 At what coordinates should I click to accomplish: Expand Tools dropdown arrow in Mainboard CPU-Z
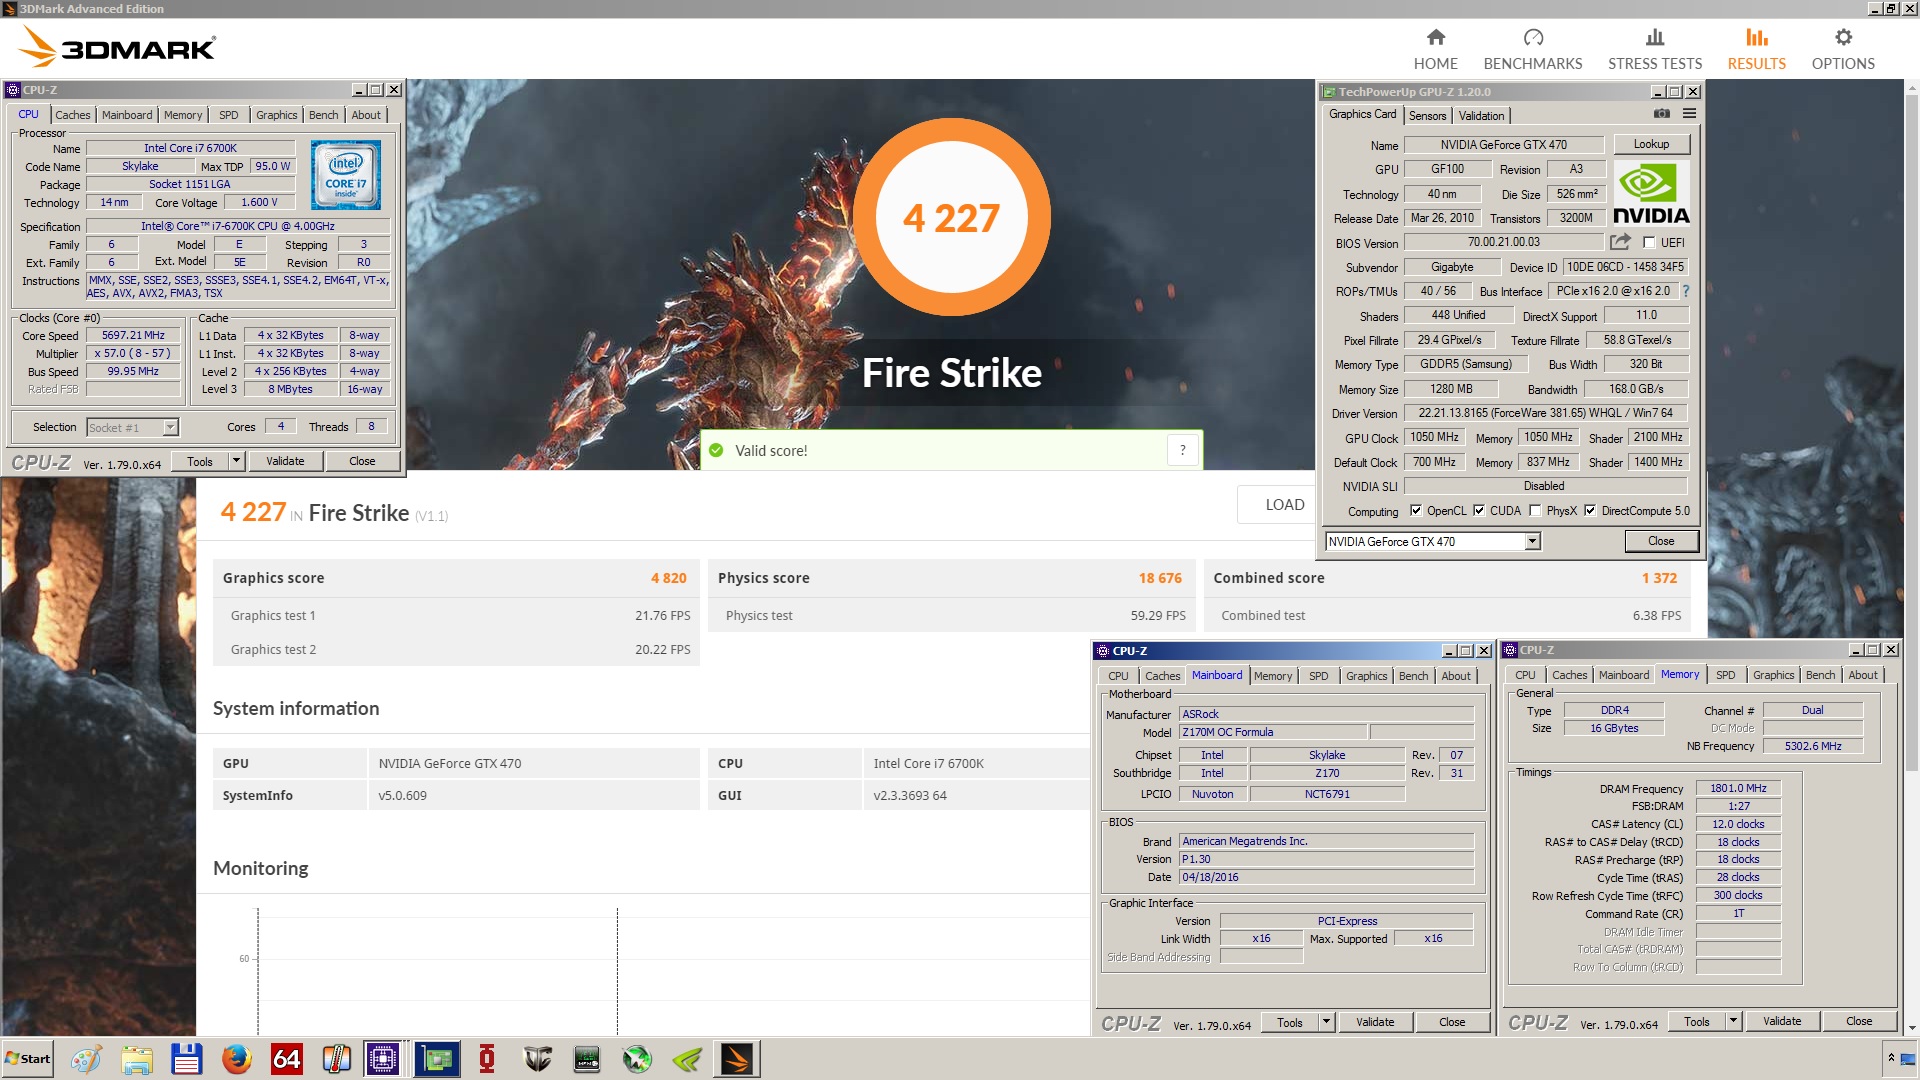click(1326, 1022)
